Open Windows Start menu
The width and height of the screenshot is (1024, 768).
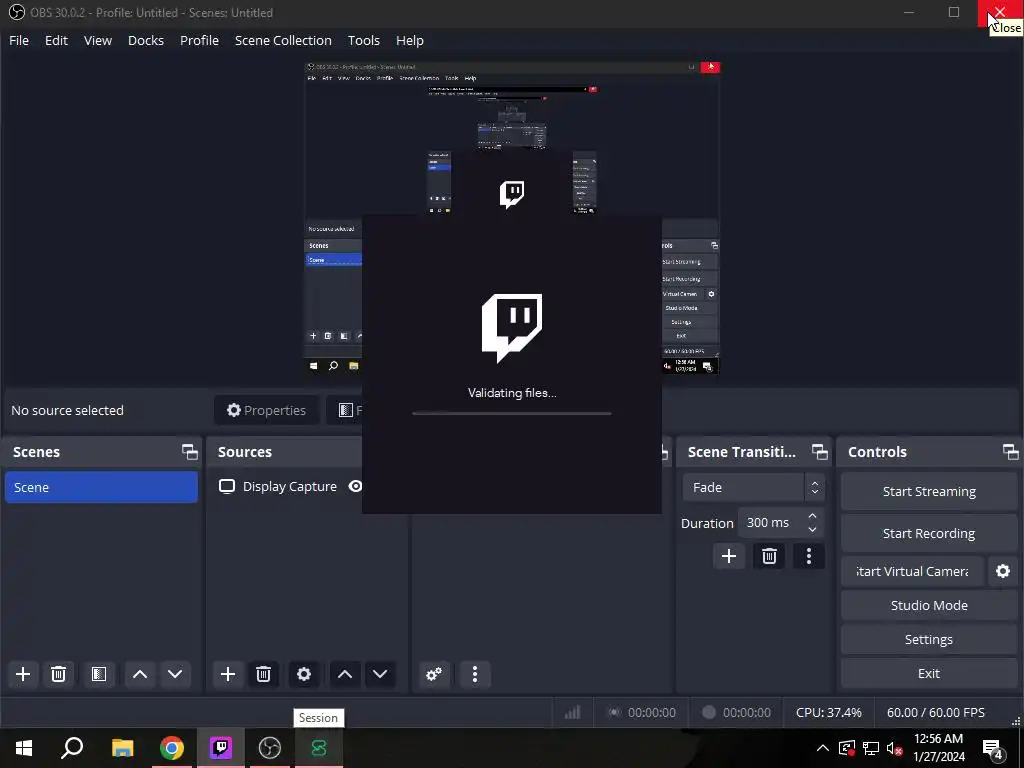coord(24,748)
